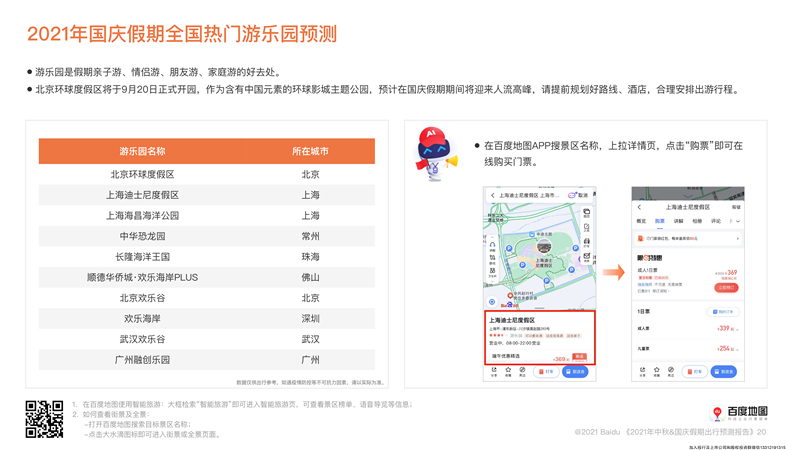Screen dimensions: 800x450
Task: Select 购票 tab in right screenshot
Action: [660, 221]
